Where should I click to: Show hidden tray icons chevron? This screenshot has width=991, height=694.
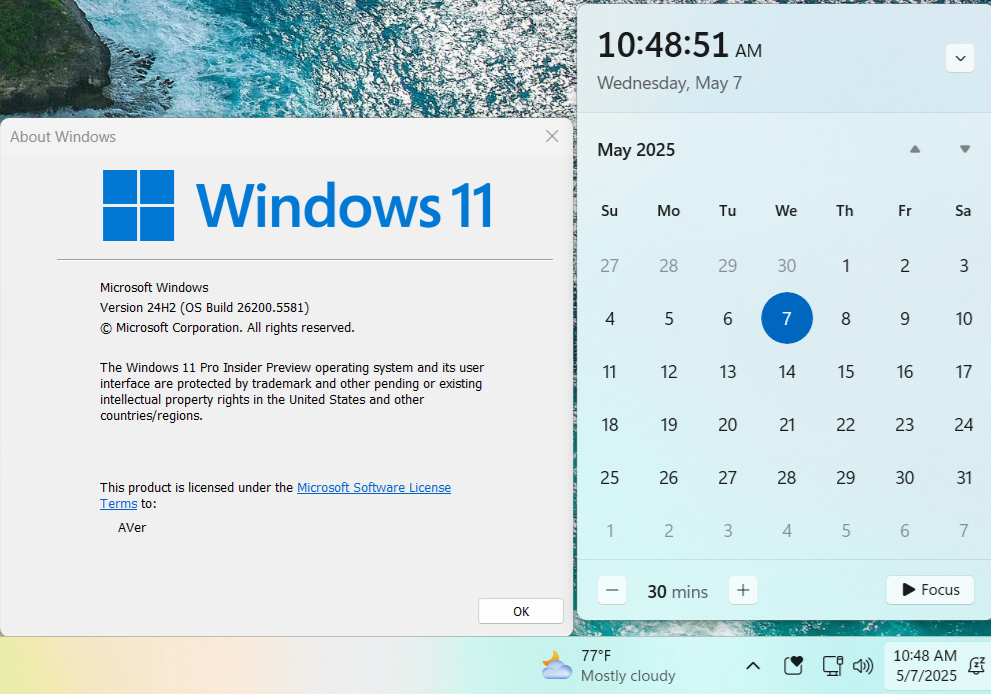point(753,666)
